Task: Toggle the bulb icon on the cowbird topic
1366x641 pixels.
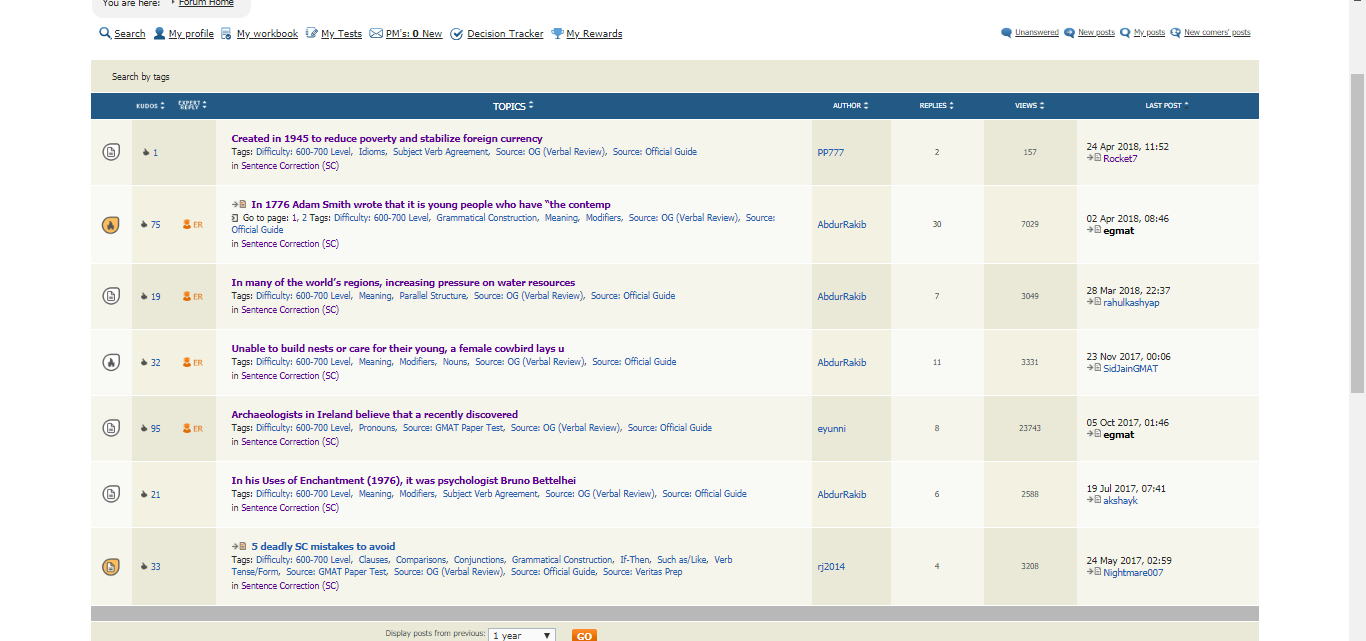Action: point(110,362)
